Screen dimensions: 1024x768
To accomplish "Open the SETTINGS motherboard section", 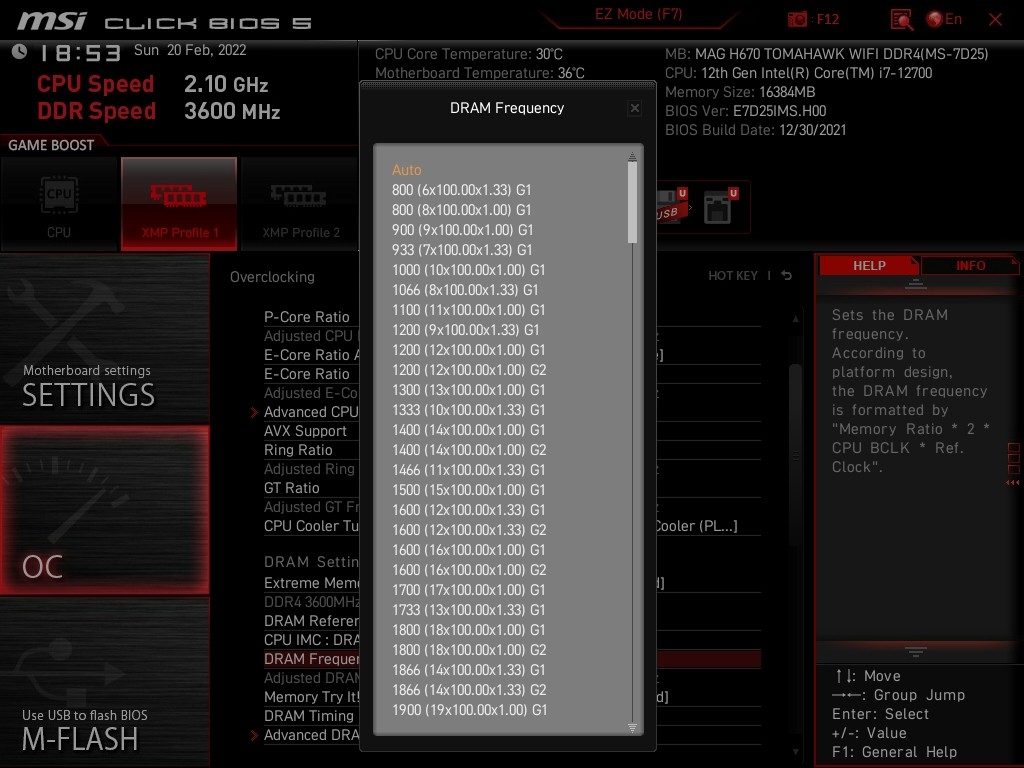I will (x=104, y=338).
